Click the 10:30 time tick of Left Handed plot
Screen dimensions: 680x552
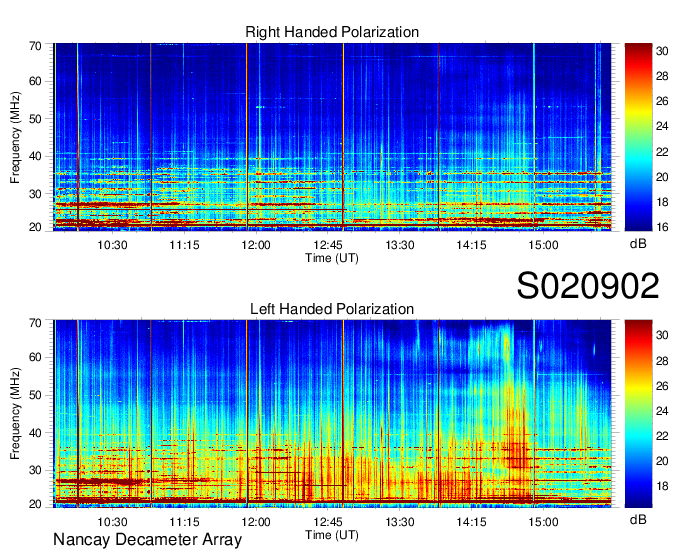[112, 522]
